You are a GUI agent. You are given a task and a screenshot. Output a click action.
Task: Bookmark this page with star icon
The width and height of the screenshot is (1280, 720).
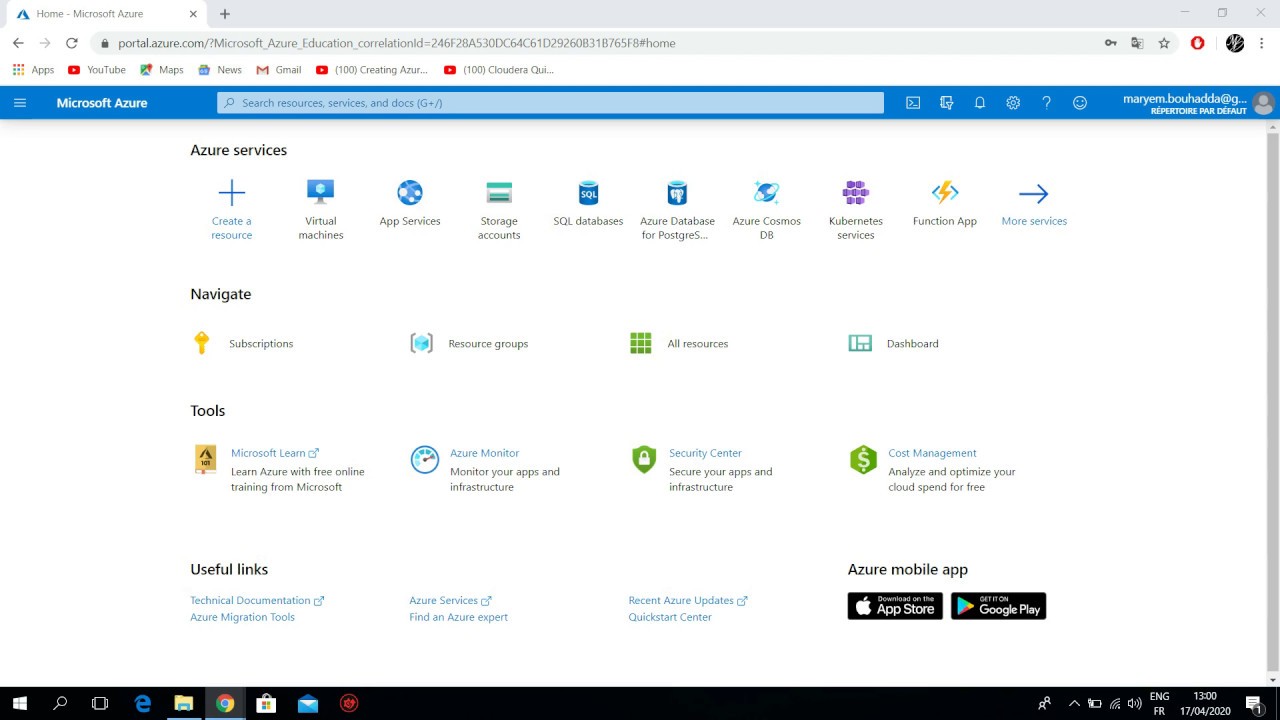click(1164, 43)
